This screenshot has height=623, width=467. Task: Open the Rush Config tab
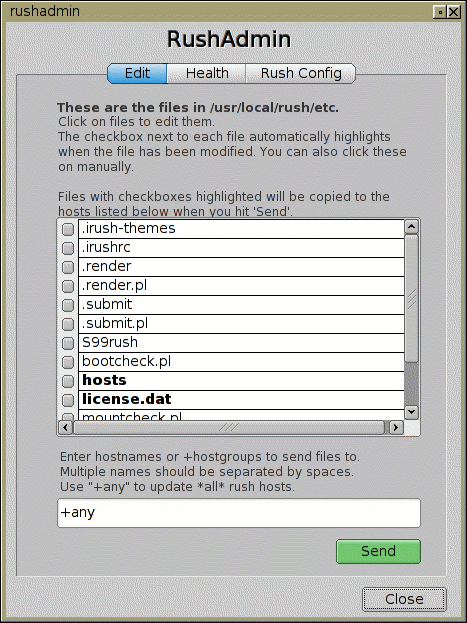(x=301, y=74)
